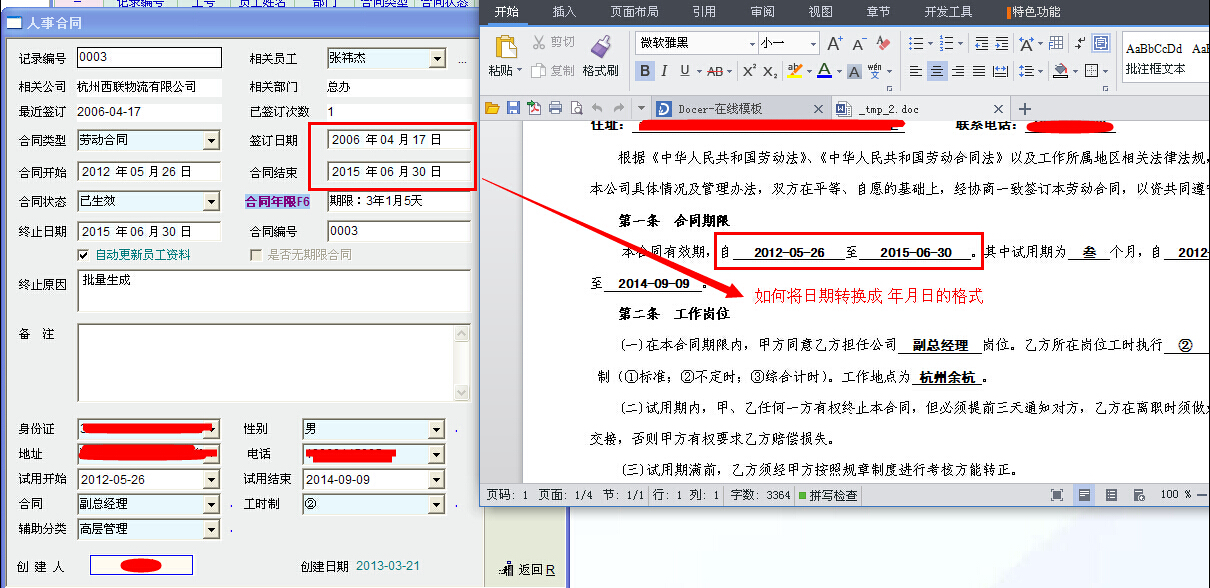Click the 终止原因 text field
This screenshot has width=1210, height=588.
(x=273, y=290)
